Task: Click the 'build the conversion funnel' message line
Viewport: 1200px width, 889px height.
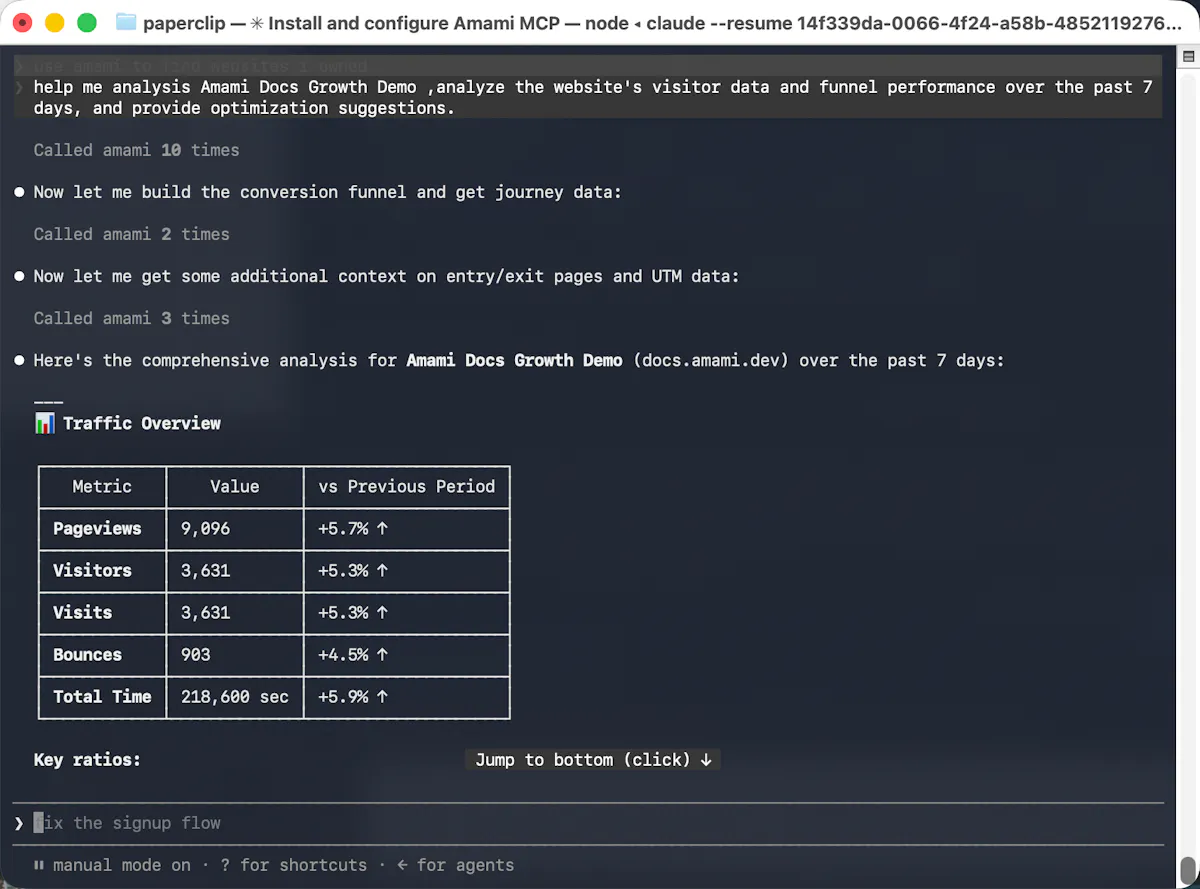Action: click(327, 192)
